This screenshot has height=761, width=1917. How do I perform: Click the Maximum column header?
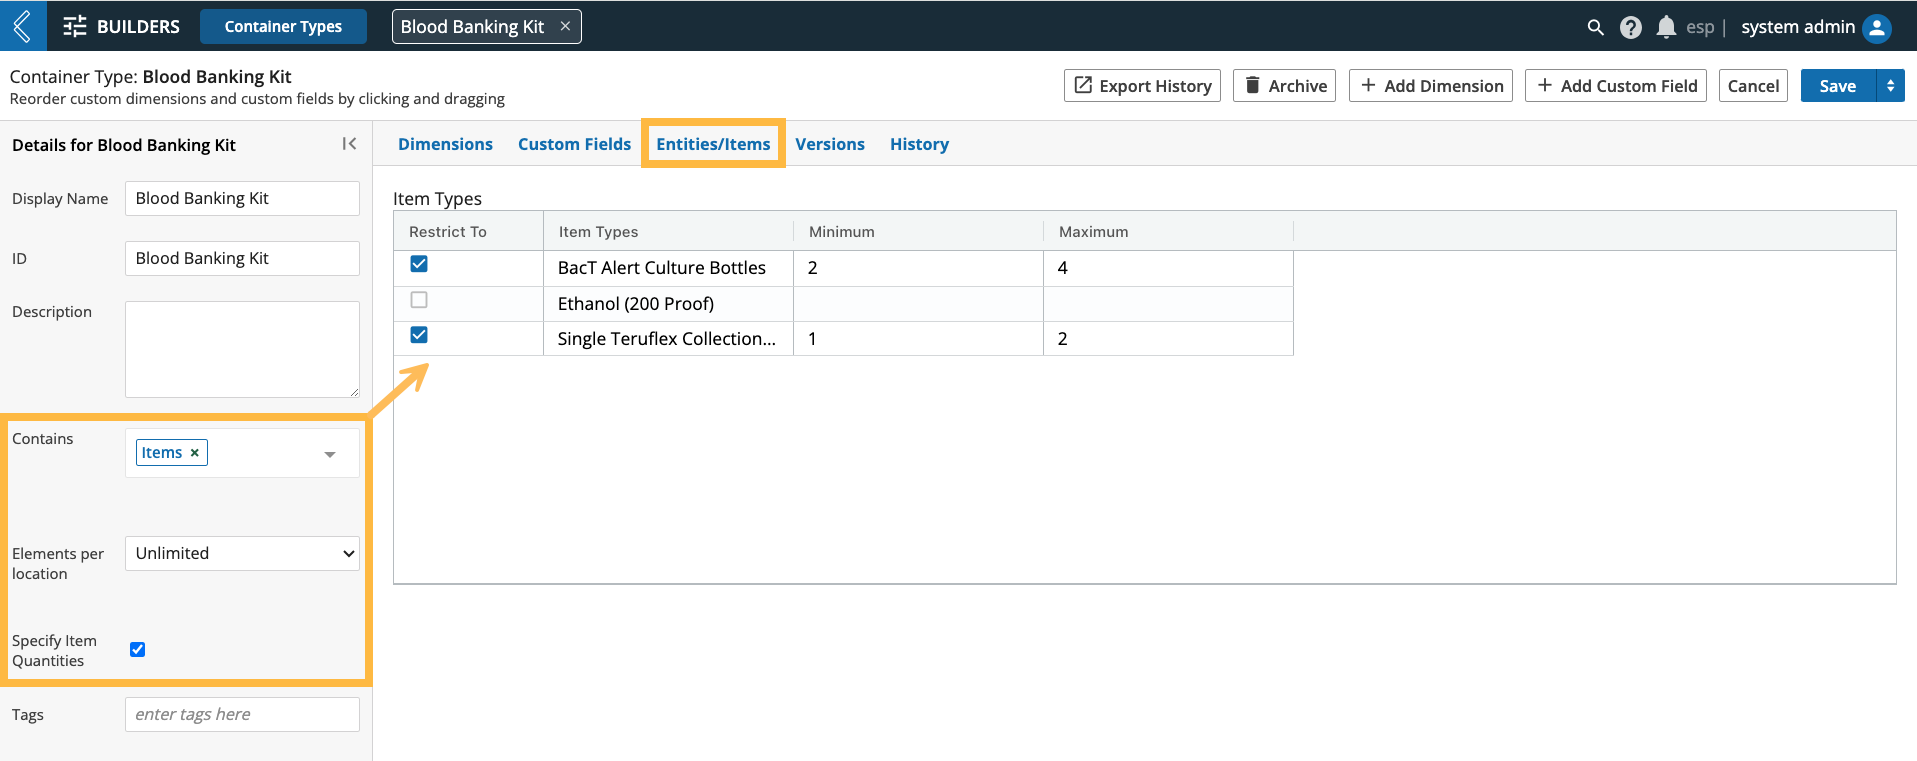pos(1168,231)
